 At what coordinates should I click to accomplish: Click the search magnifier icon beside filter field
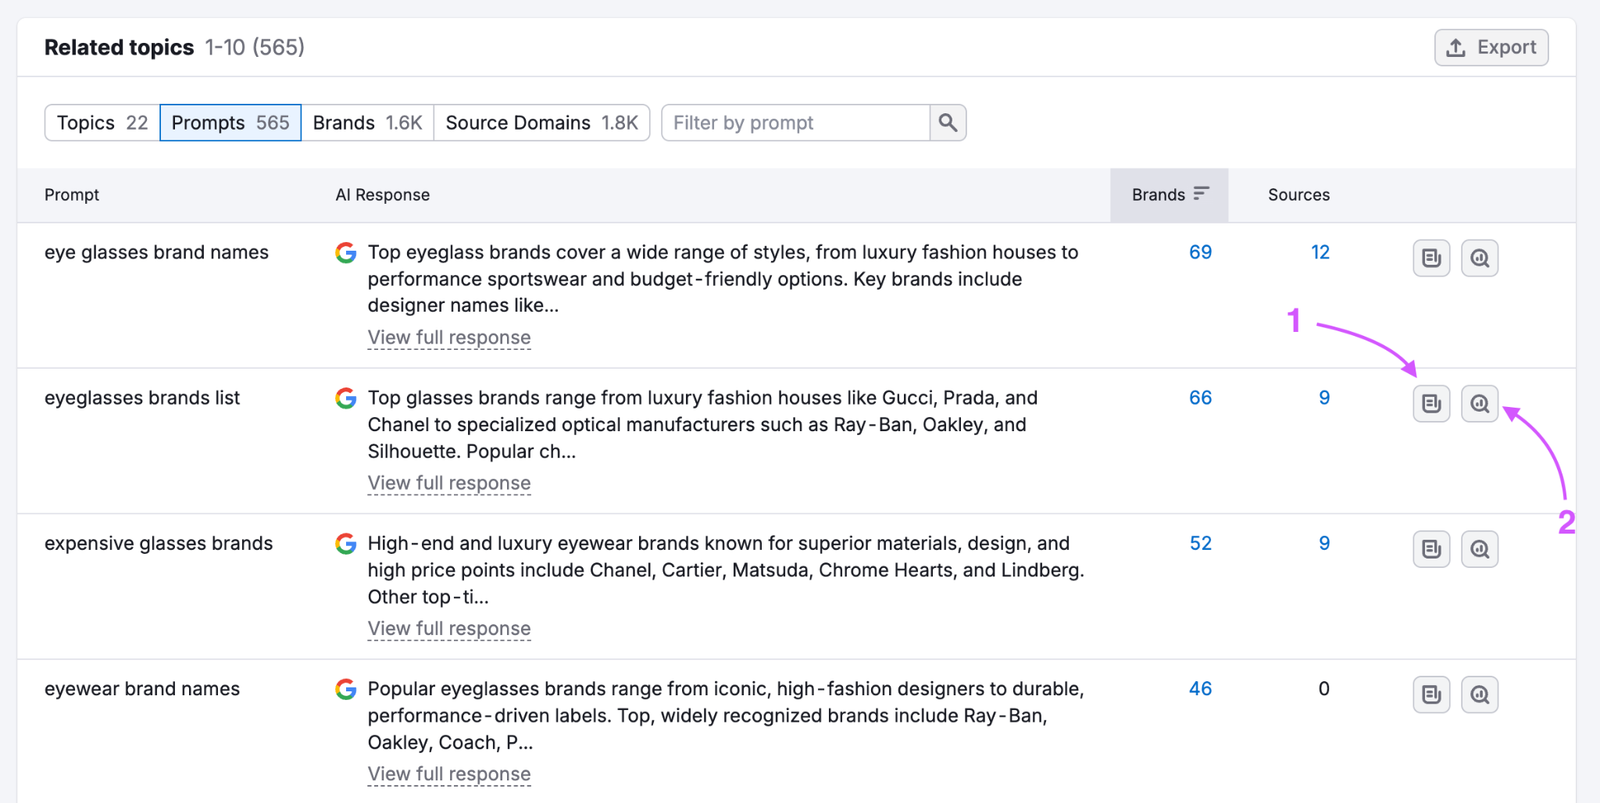point(947,123)
